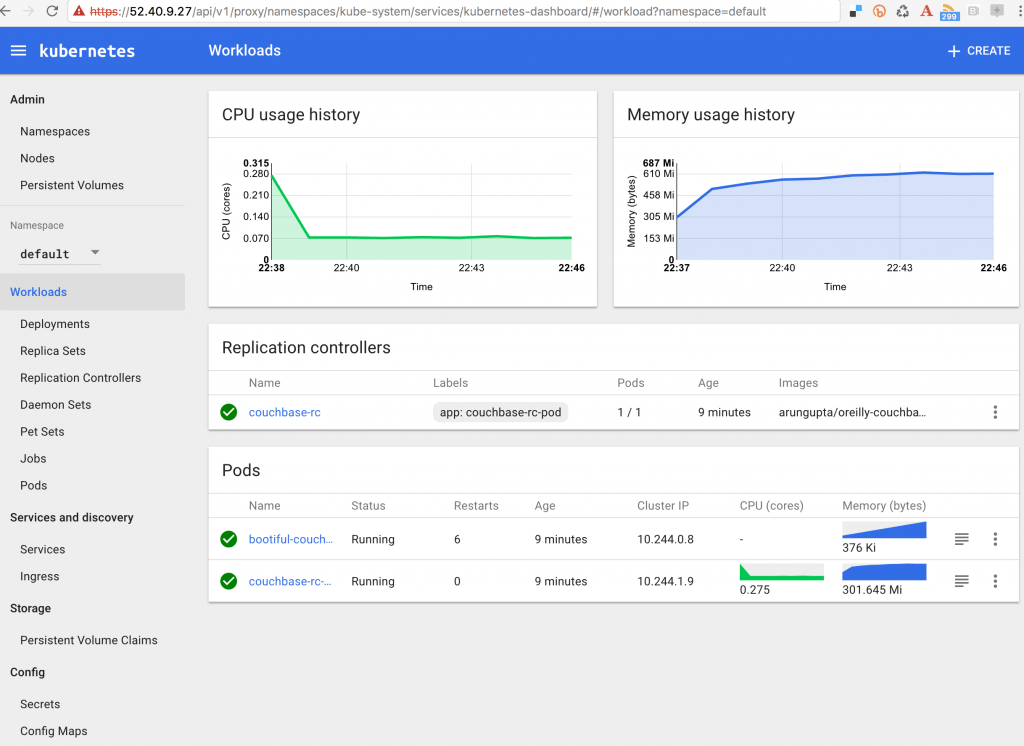Click green status check for couchbase-rc controller
Screen dimensions: 1024x746
coord(229,412)
